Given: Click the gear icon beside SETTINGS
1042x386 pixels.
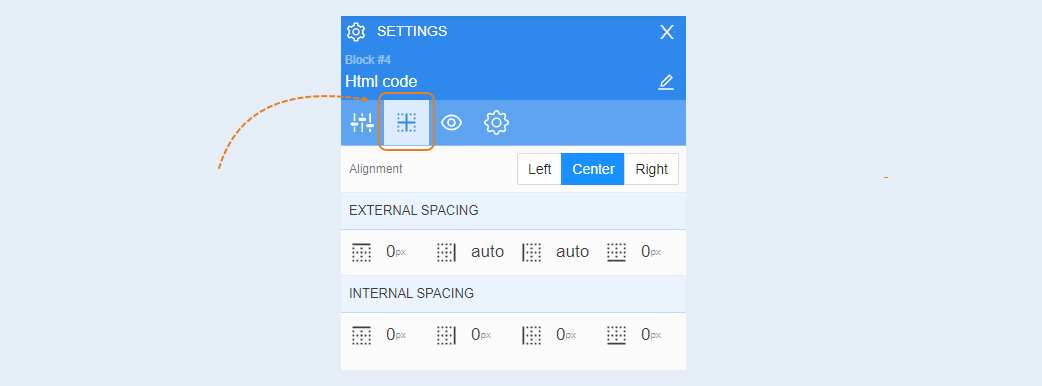Looking at the screenshot, I should [x=356, y=32].
